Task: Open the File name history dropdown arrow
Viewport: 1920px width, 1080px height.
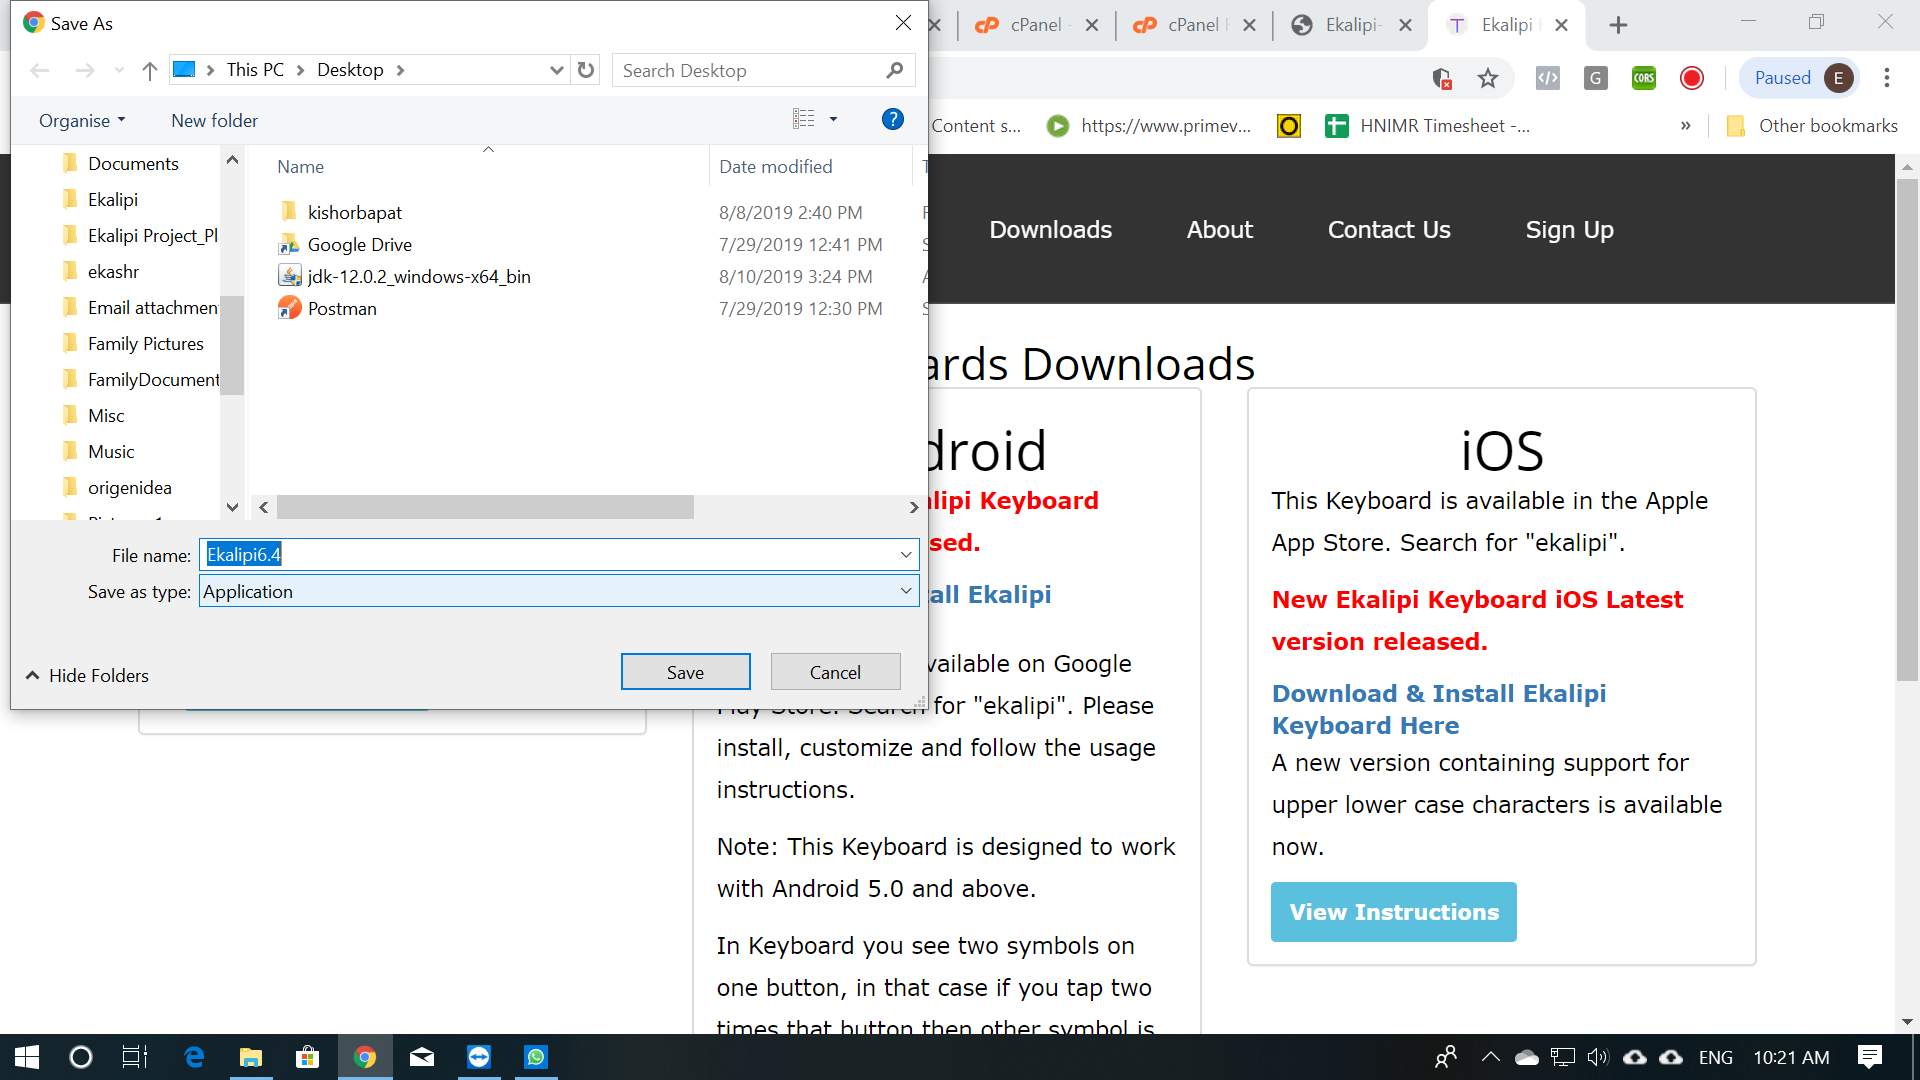Action: pos(905,555)
